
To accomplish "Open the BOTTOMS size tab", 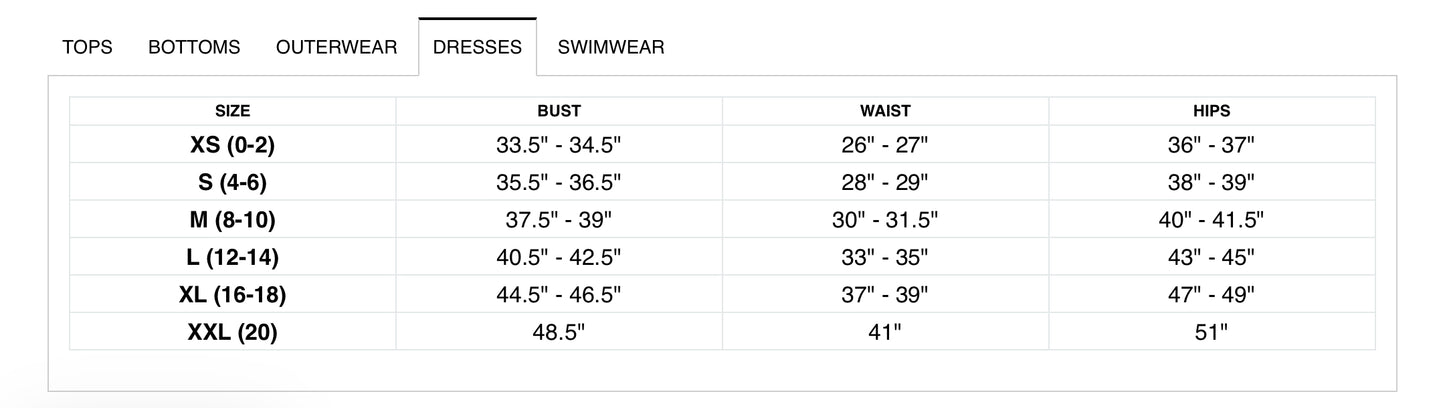I will click(194, 47).
